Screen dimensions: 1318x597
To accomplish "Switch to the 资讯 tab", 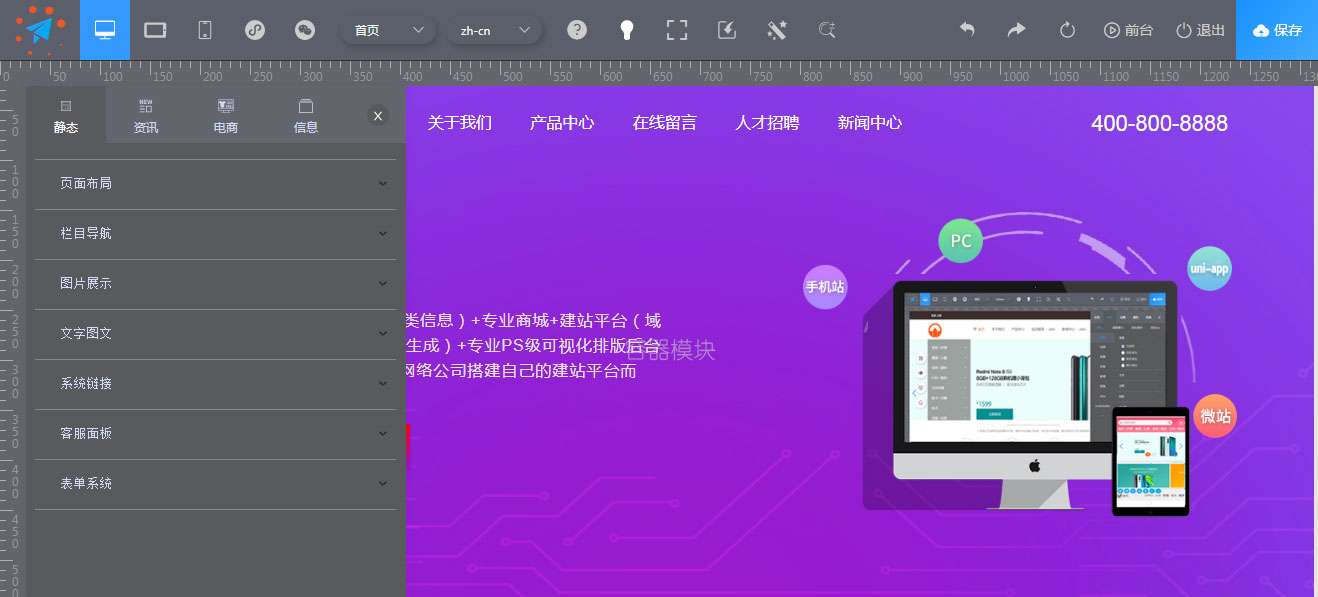I will click(145, 113).
